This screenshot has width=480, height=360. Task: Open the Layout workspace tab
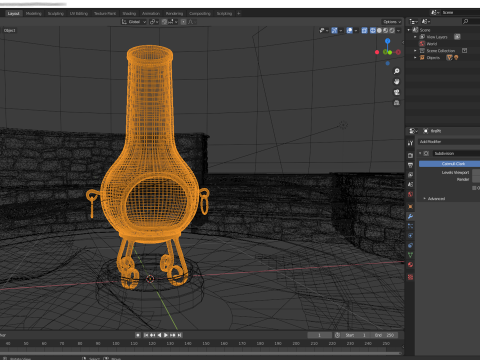click(14, 13)
